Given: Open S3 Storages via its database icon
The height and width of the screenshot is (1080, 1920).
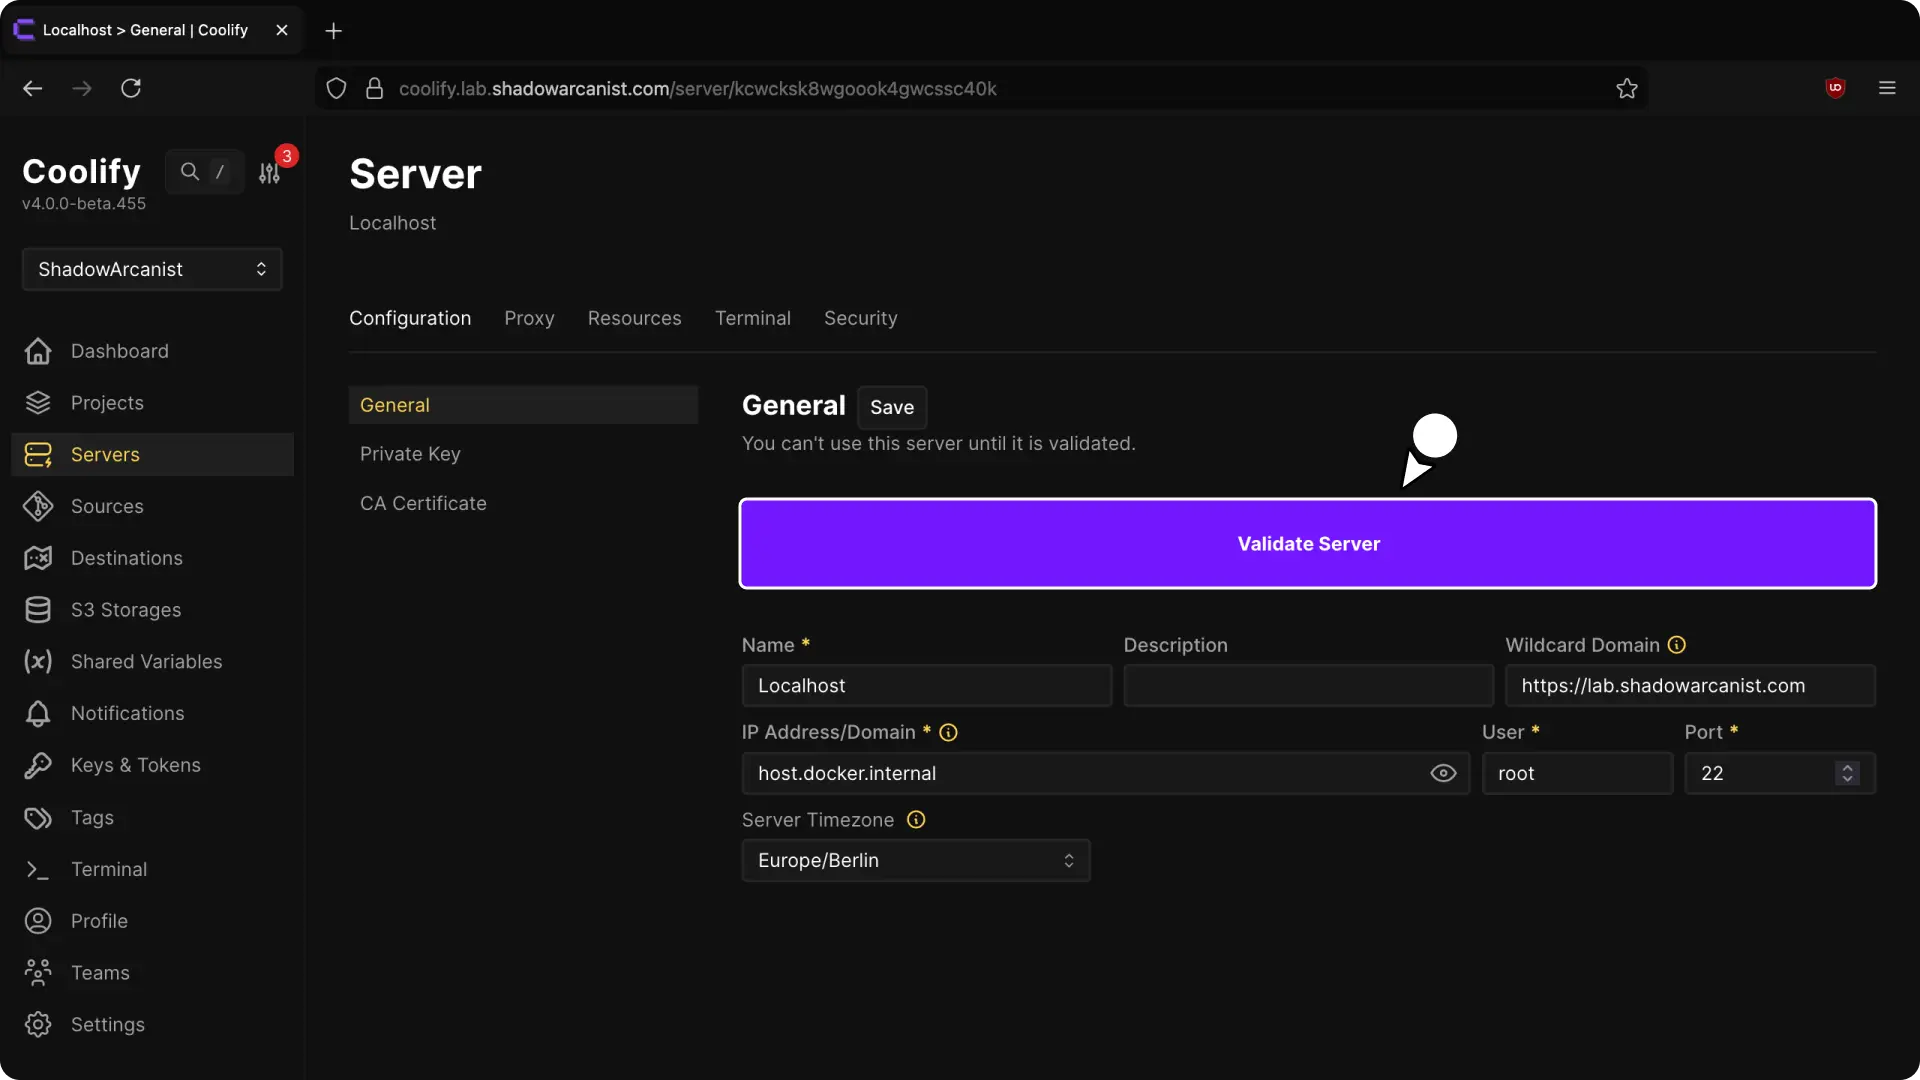Looking at the screenshot, I should pos(37,610).
